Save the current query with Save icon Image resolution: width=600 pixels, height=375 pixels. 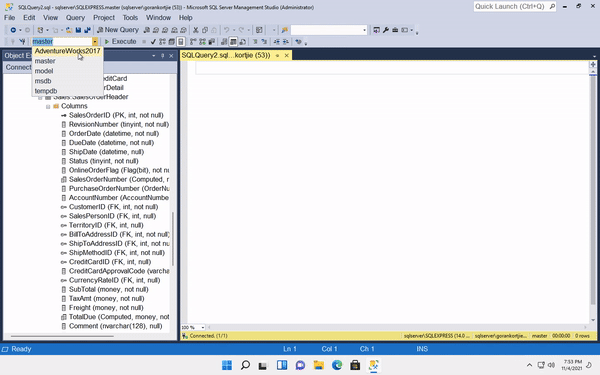[x=78, y=30]
